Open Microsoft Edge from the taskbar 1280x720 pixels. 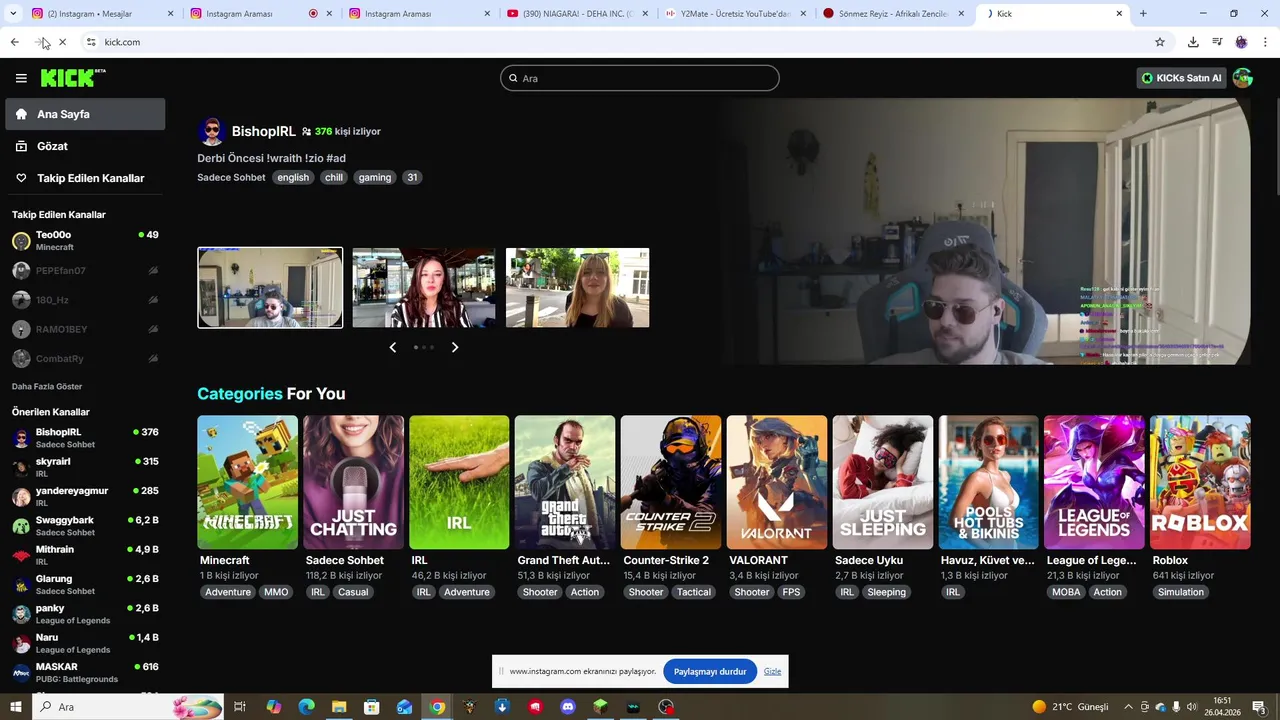306,707
